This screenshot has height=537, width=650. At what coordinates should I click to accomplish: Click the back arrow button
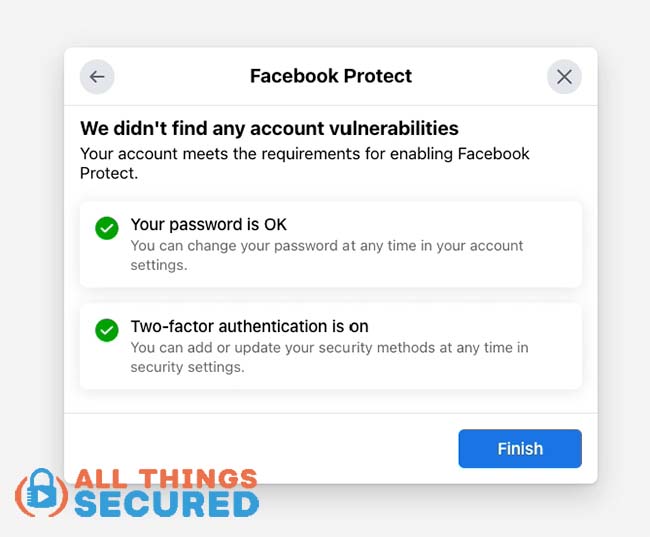pos(97,77)
